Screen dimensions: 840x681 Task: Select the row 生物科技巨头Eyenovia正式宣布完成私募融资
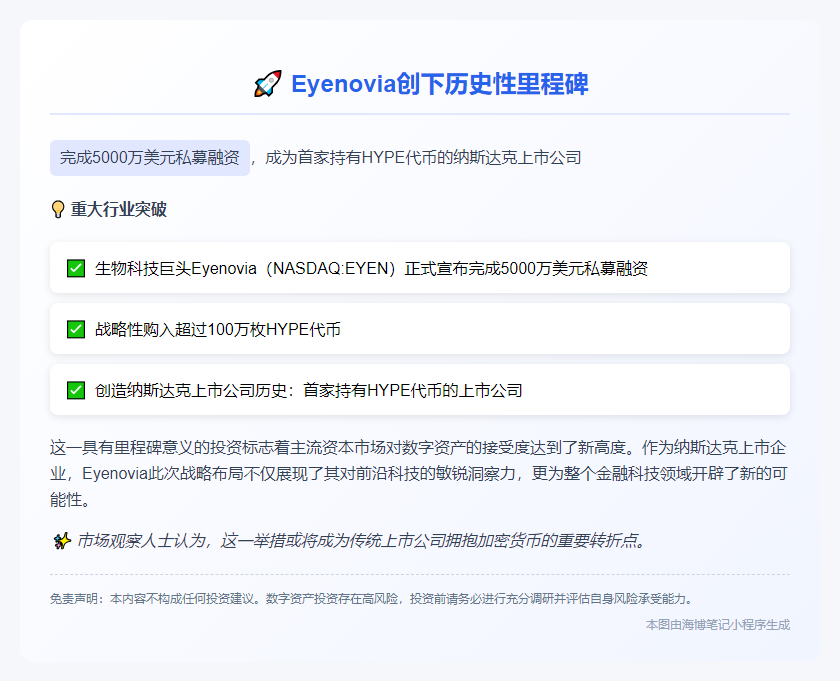(x=419, y=267)
